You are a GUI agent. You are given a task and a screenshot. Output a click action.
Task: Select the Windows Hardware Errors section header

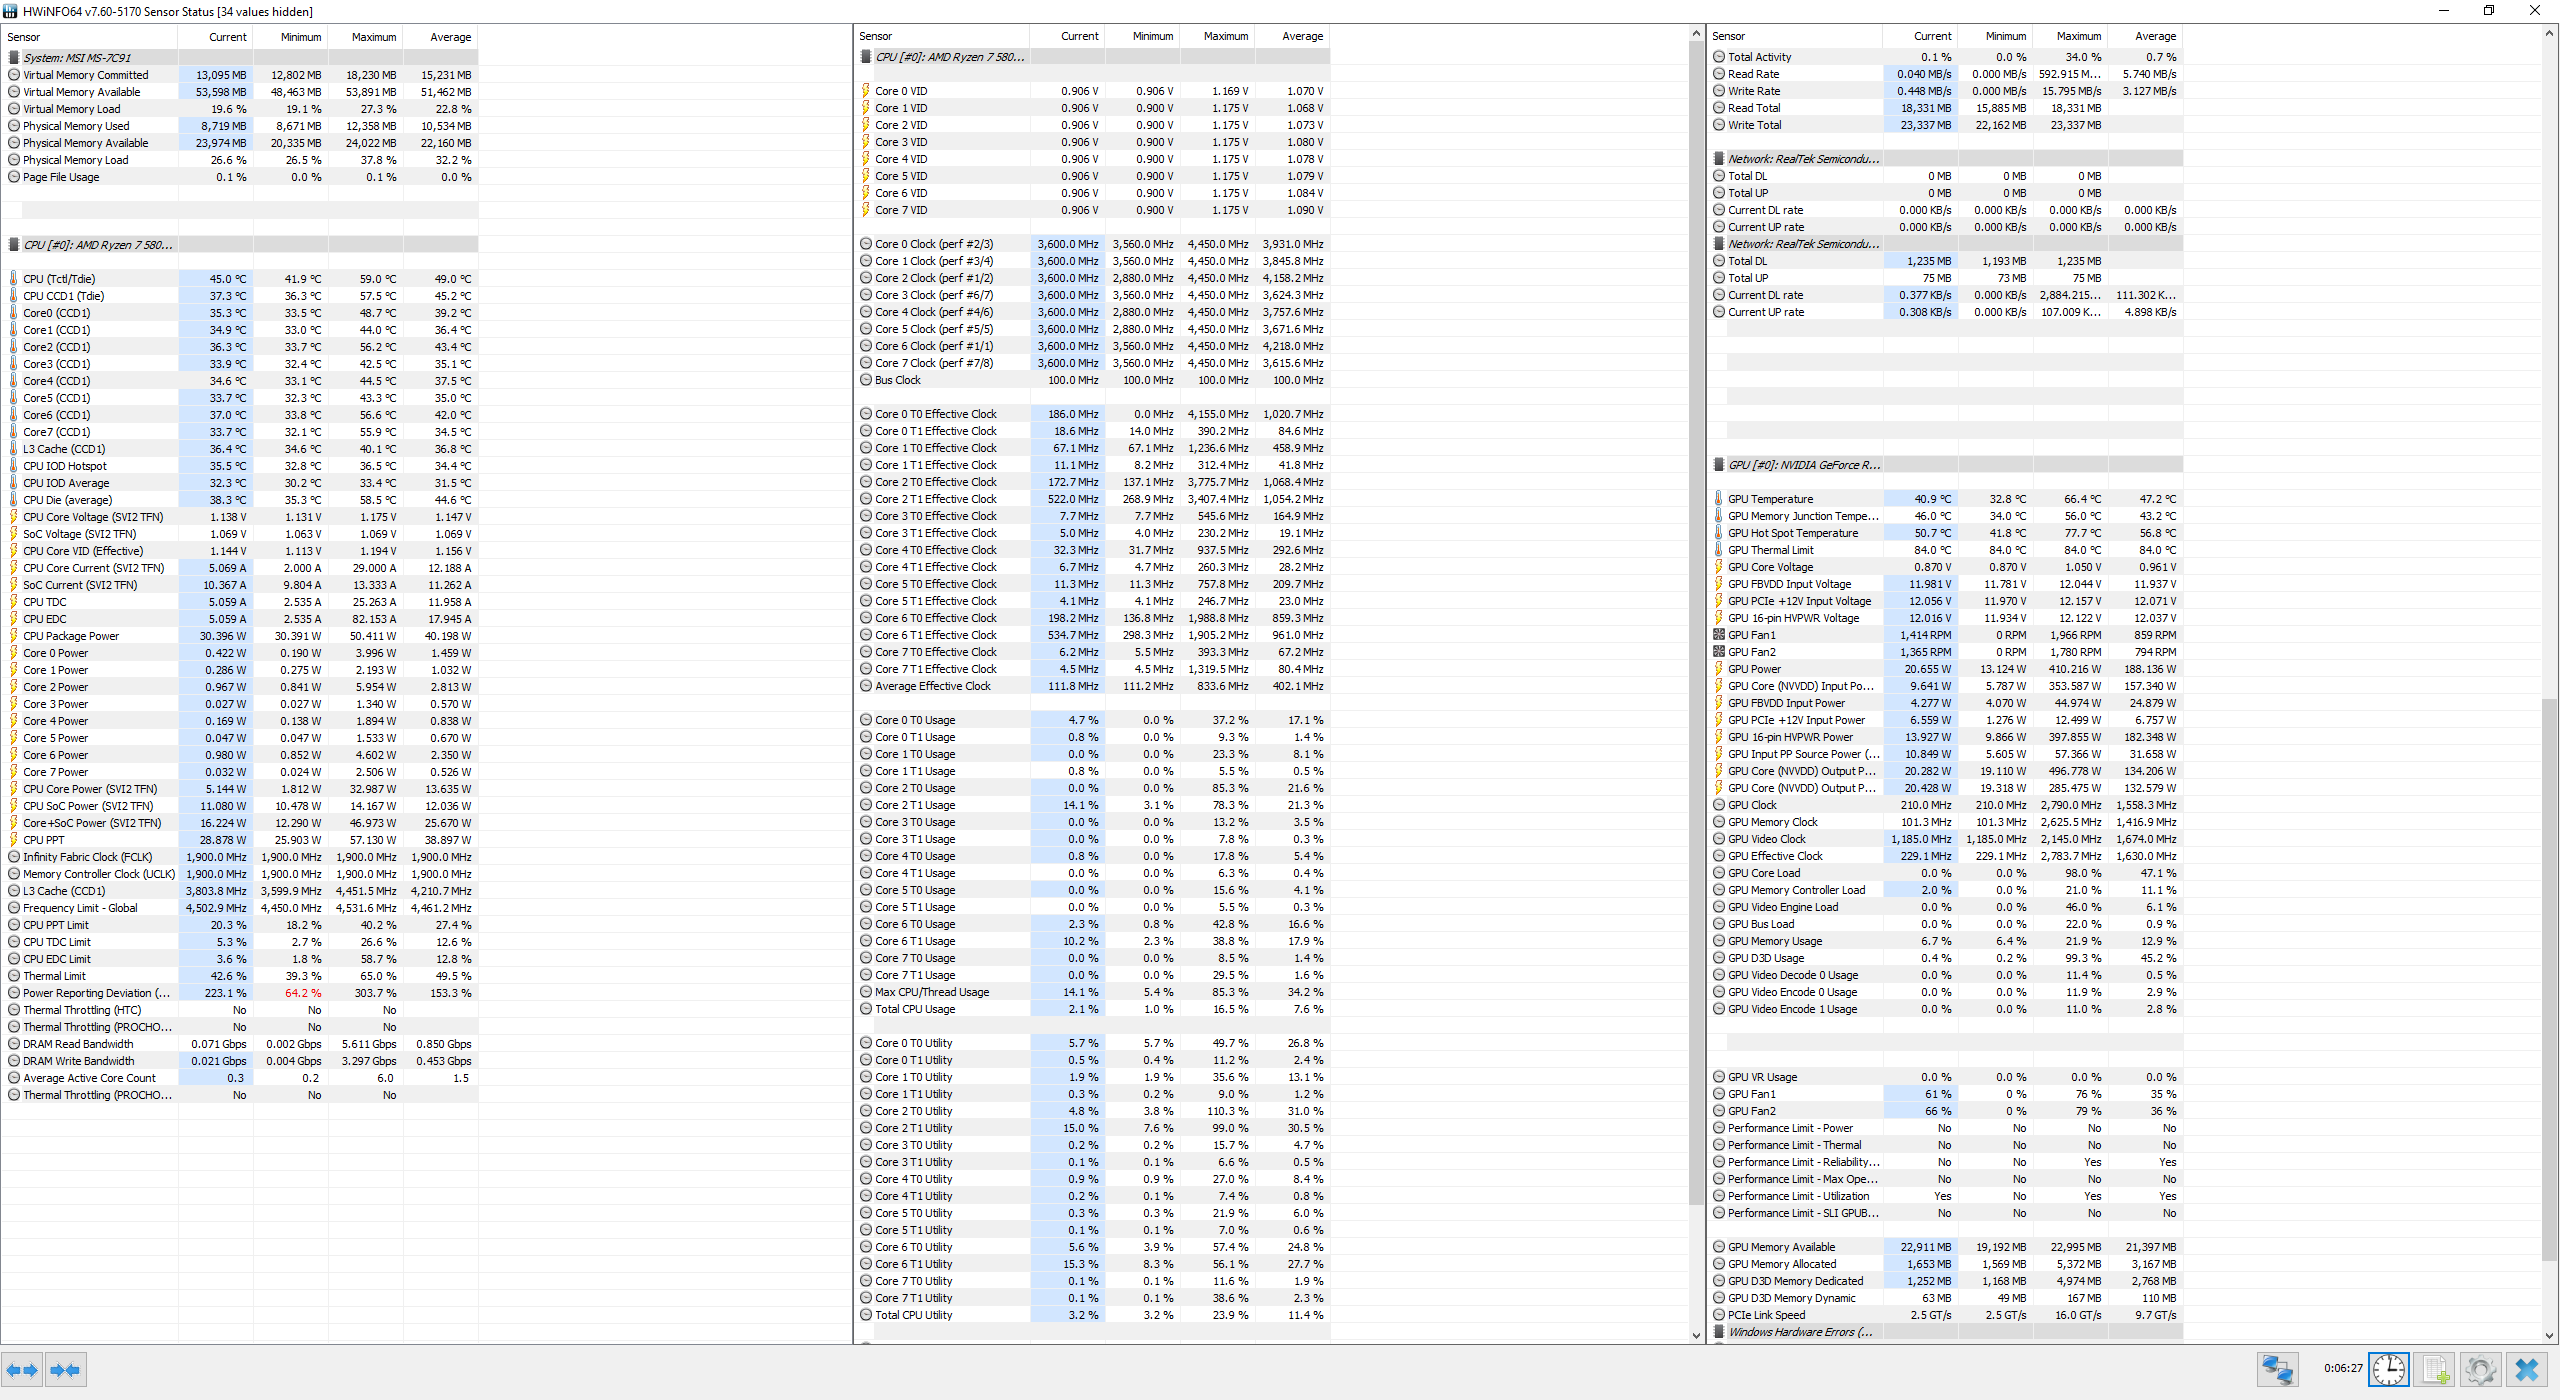[1799, 1332]
